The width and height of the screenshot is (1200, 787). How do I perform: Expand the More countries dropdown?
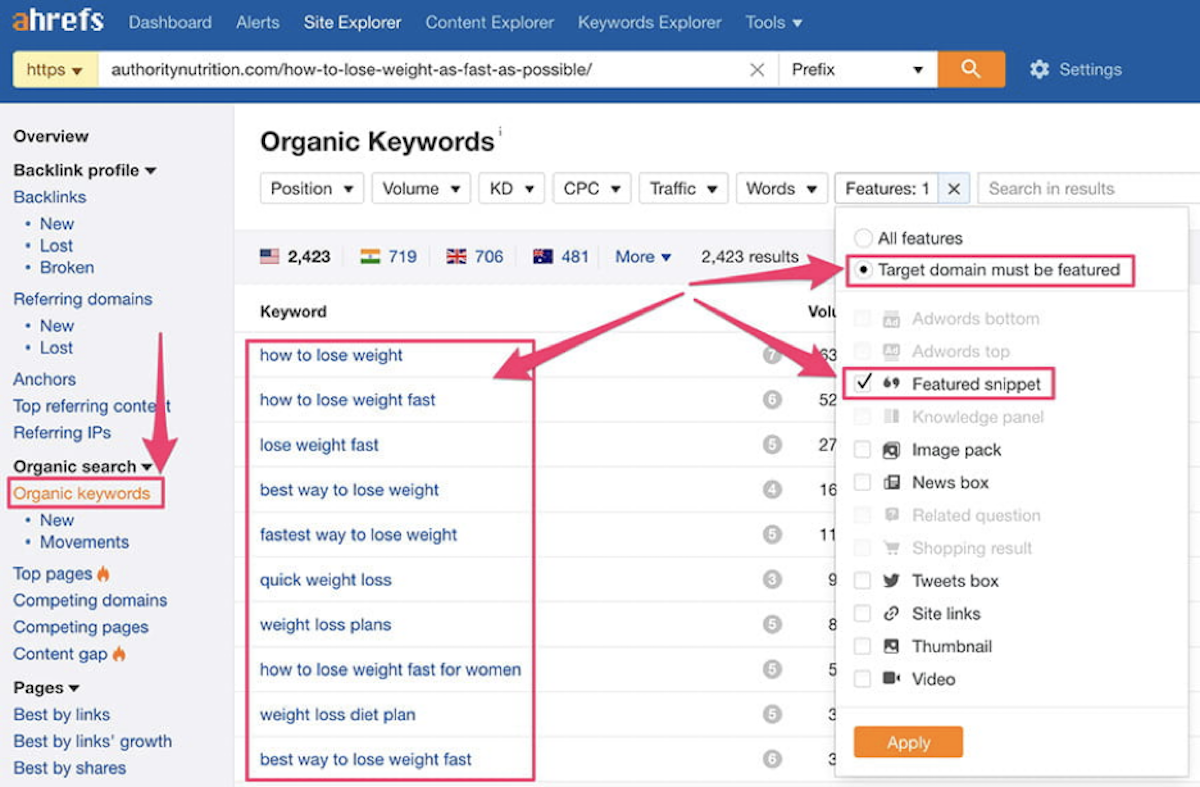point(642,257)
